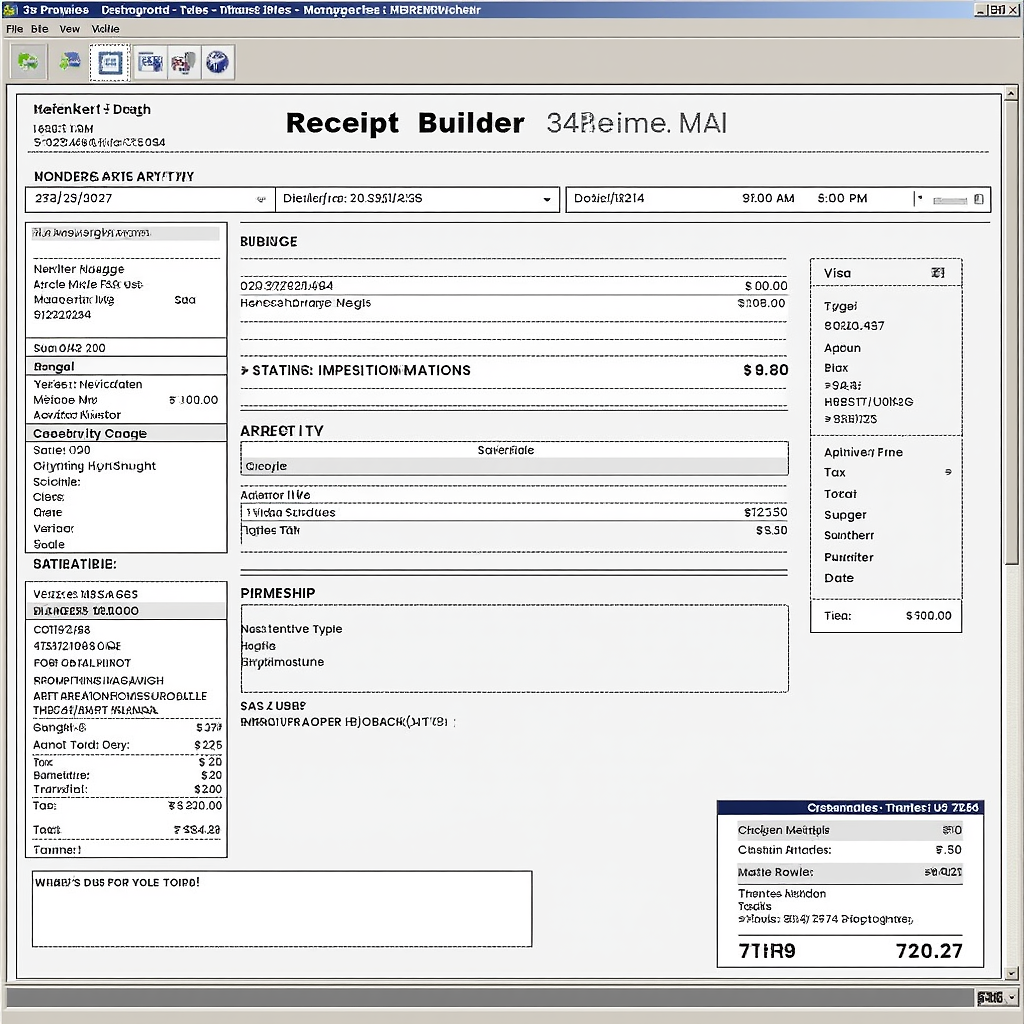Click the small page icon after 5:00 PM
The width and height of the screenshot is (1024, 1024).
coord(979,199)
